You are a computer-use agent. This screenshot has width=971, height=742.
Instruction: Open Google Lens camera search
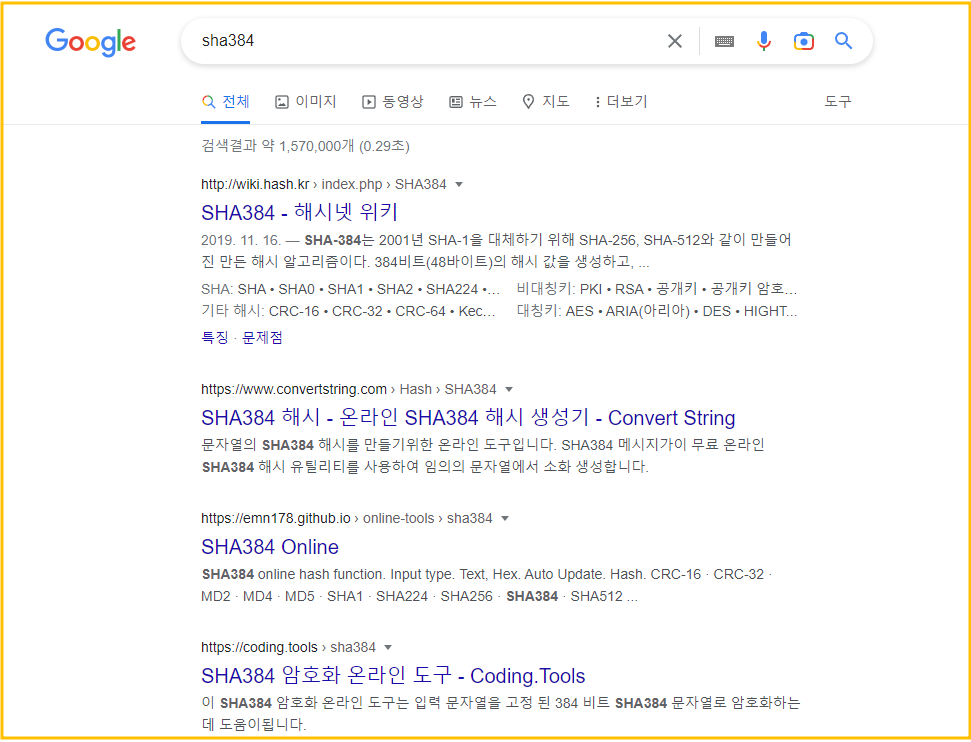(803, 41)
